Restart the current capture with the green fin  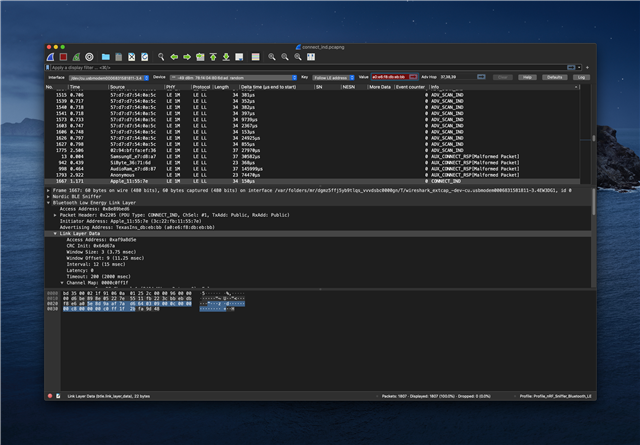[76, 57]
